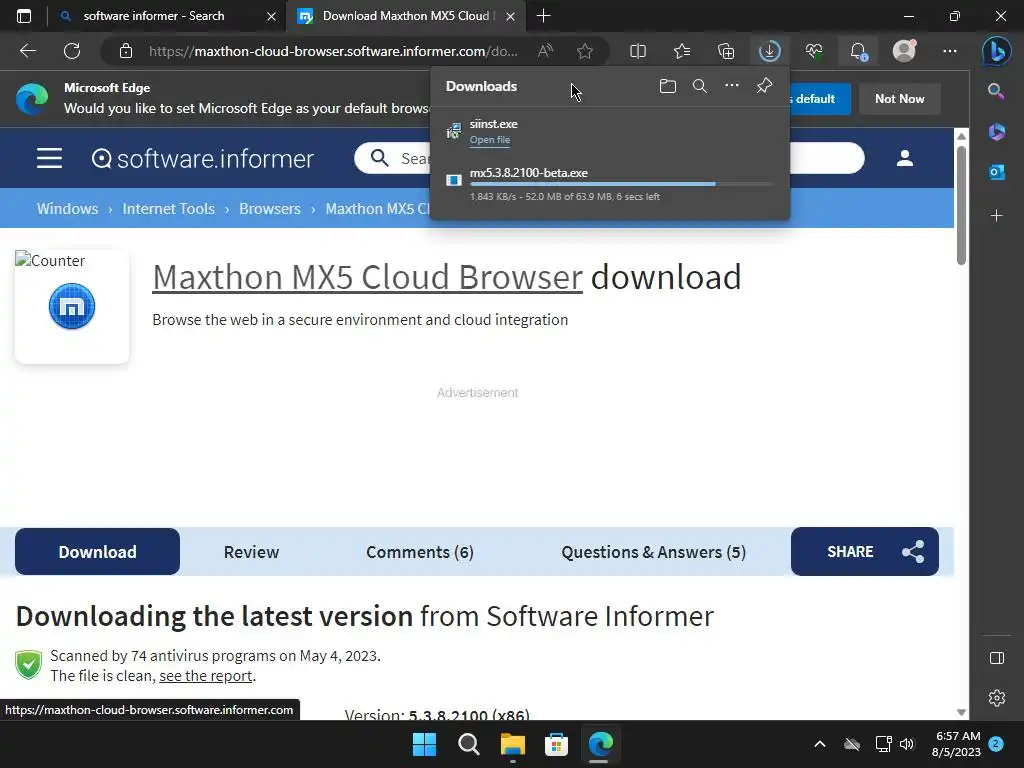Open Outlook in the sidebar
This screenshot has width=1024, height=768.
(997, 172)
